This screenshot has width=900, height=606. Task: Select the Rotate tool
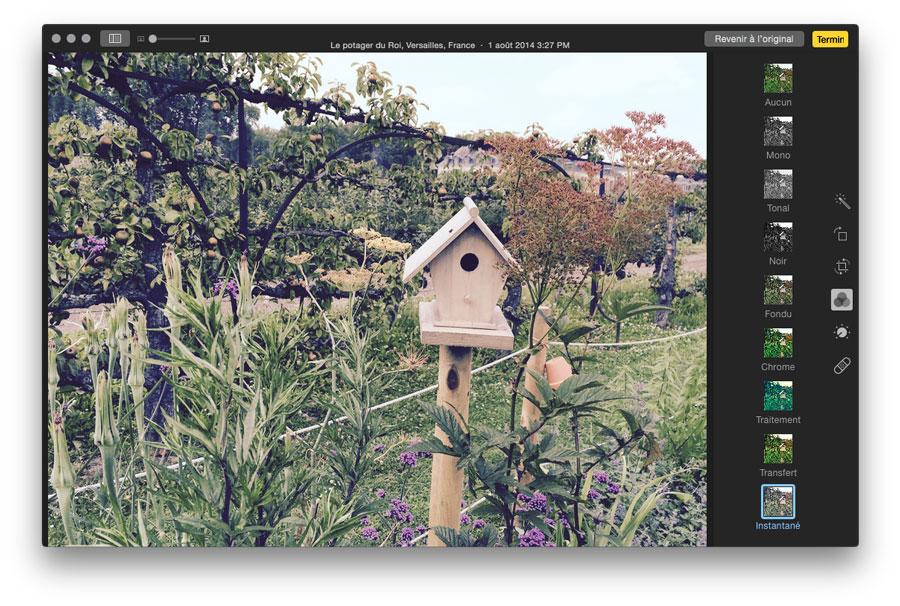coord(841,234)
